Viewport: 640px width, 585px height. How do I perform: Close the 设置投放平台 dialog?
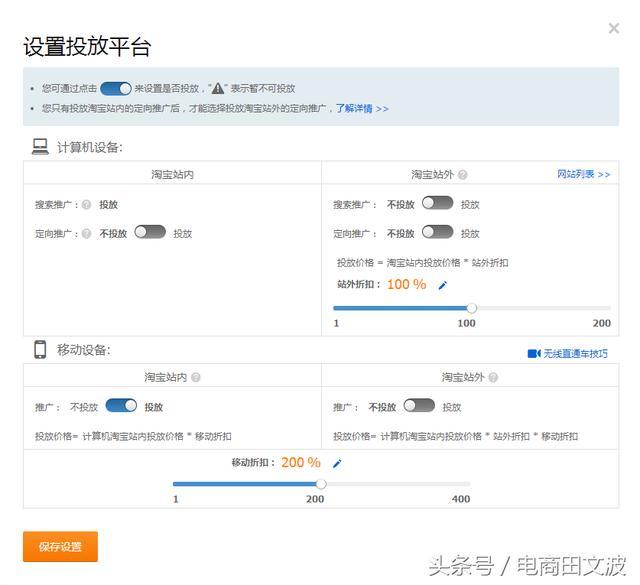613,28
